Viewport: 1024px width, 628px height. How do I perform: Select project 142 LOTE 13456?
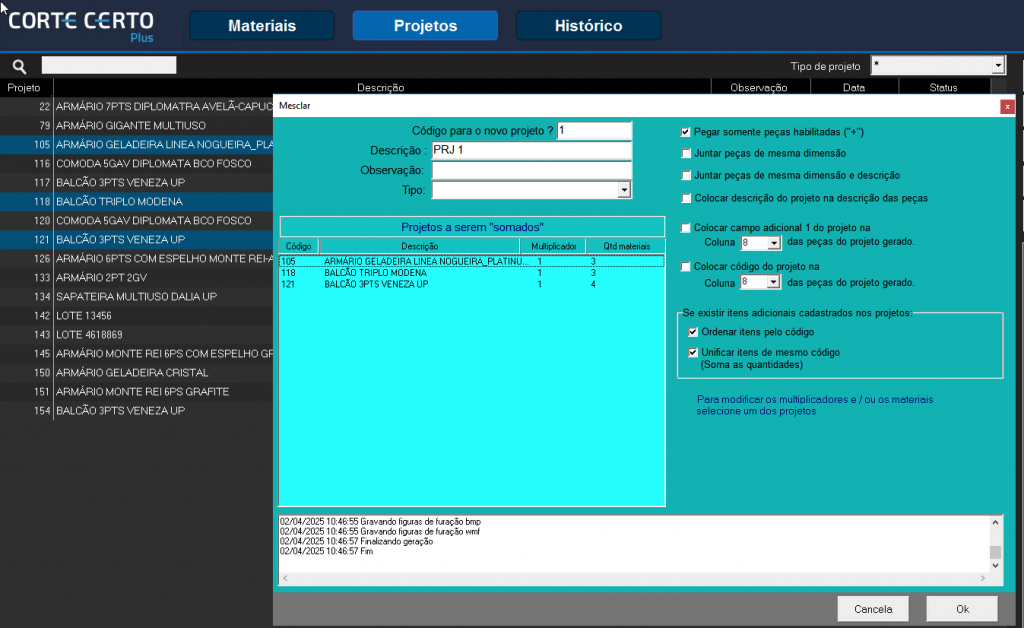pyautogui.click(x=136, y=315)
